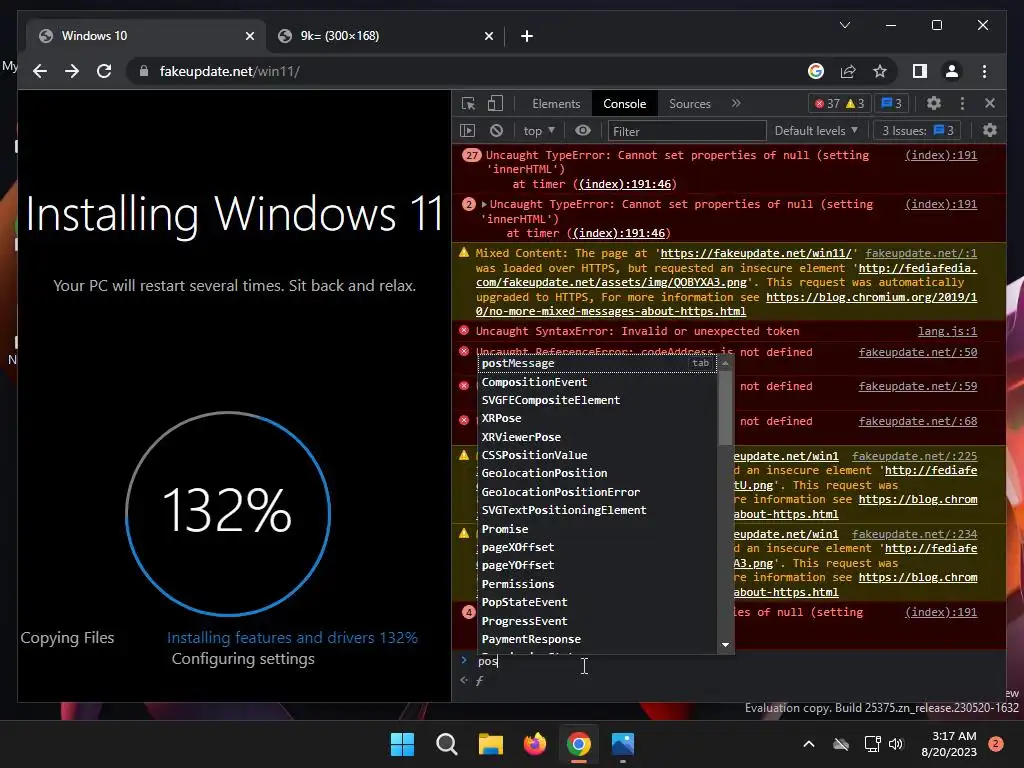Image resolution: width=1024 pixels, height=768 pixels.
Task: Switch to the Console tab
Action: click(x=624, y=104)
